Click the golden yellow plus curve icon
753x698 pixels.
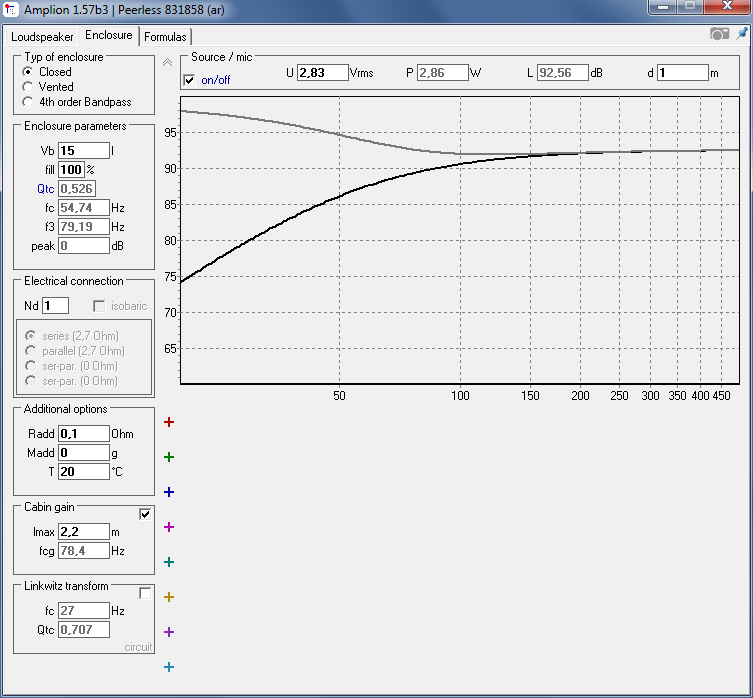169,597
